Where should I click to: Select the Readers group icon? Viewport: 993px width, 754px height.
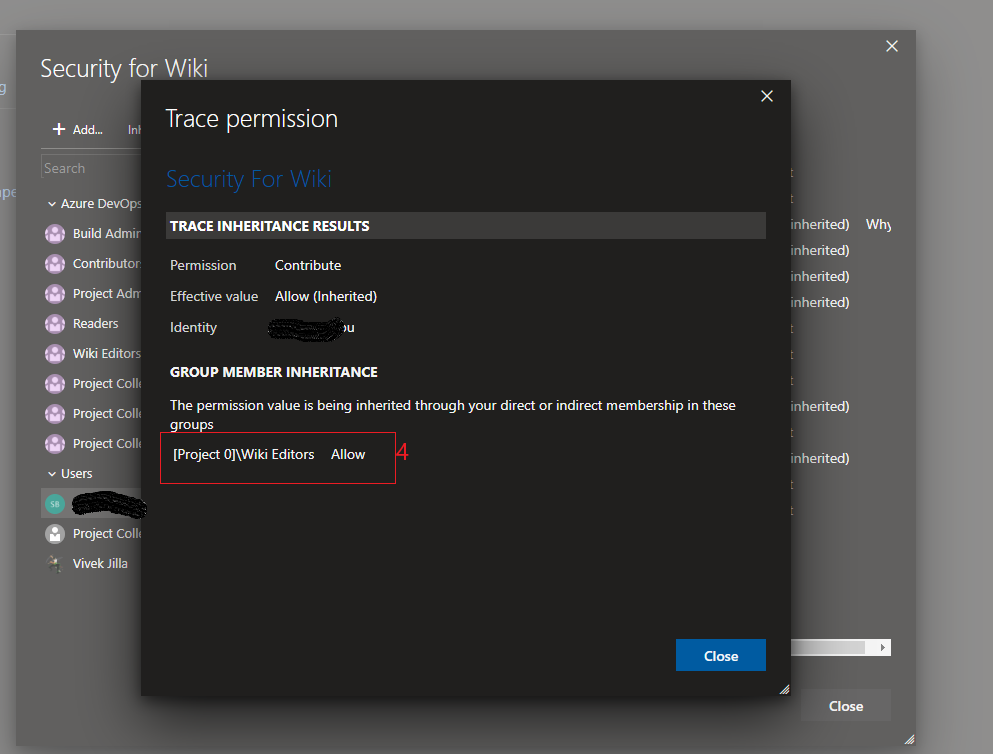point(55,324)
